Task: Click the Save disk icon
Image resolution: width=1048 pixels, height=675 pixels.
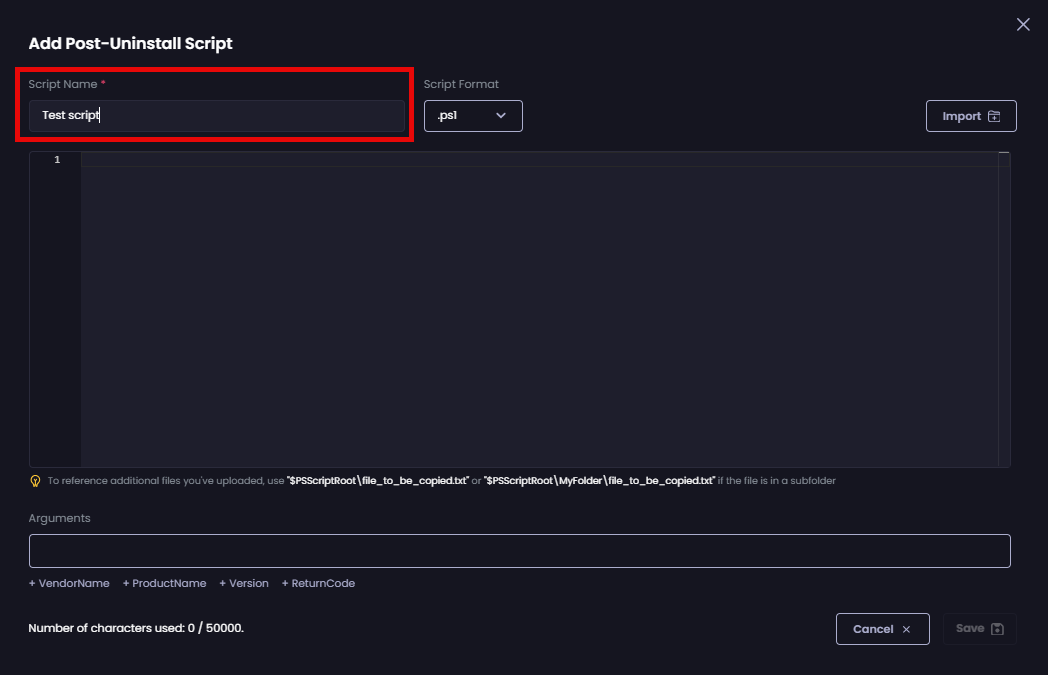Action: (x=995, y=628)
